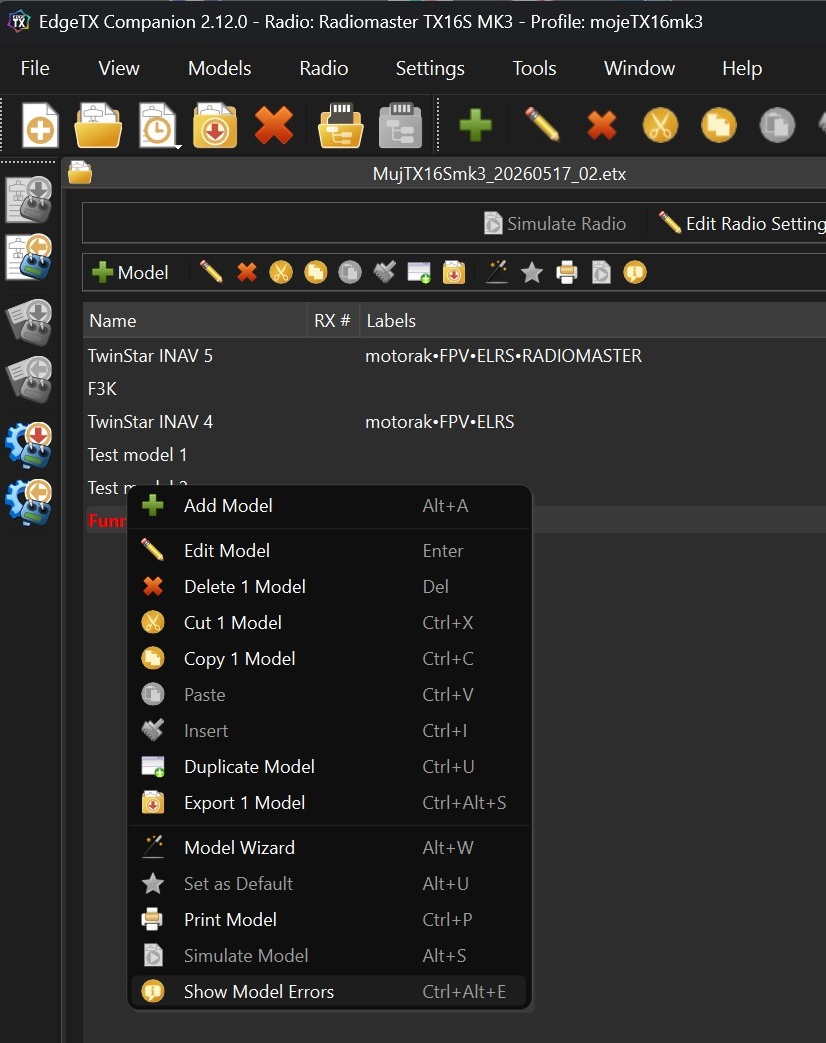This screenshot has width=826, height=1043.
Task: Click the gear icon with red arrow, left sidebar
Action: point(29,444)
